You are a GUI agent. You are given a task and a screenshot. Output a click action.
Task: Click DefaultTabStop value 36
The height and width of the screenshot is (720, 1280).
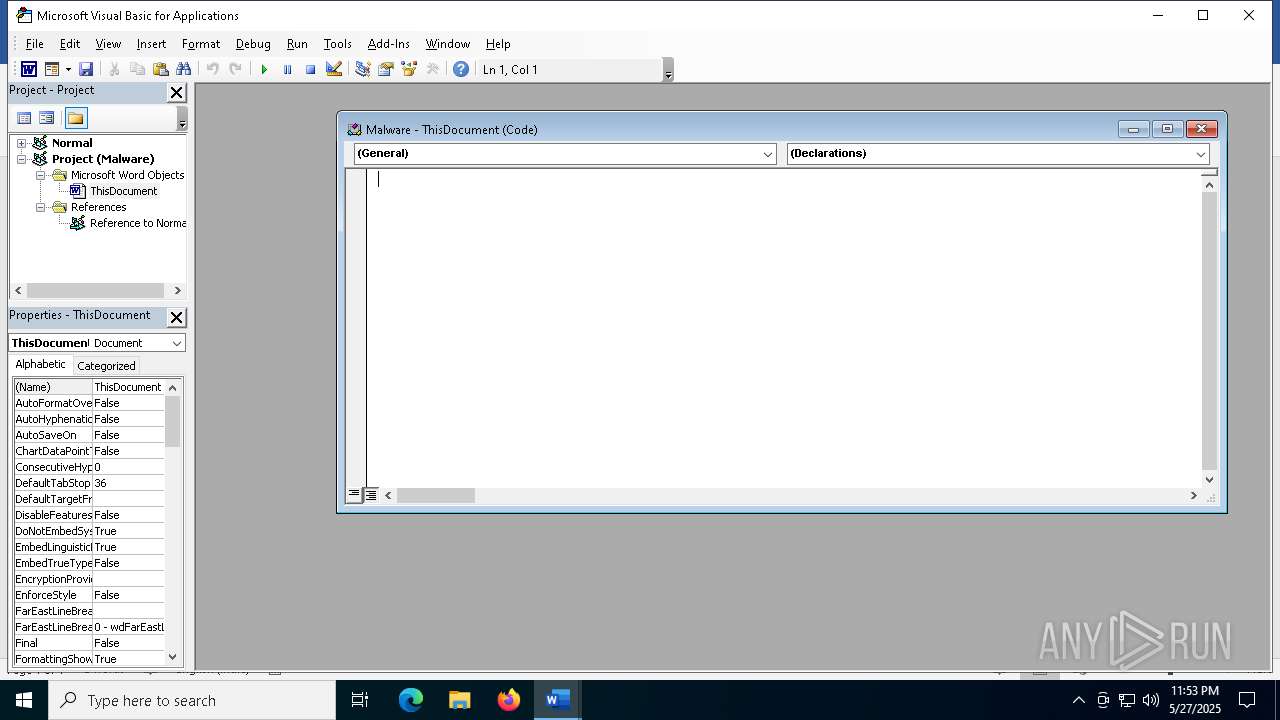tap(128, 483)
